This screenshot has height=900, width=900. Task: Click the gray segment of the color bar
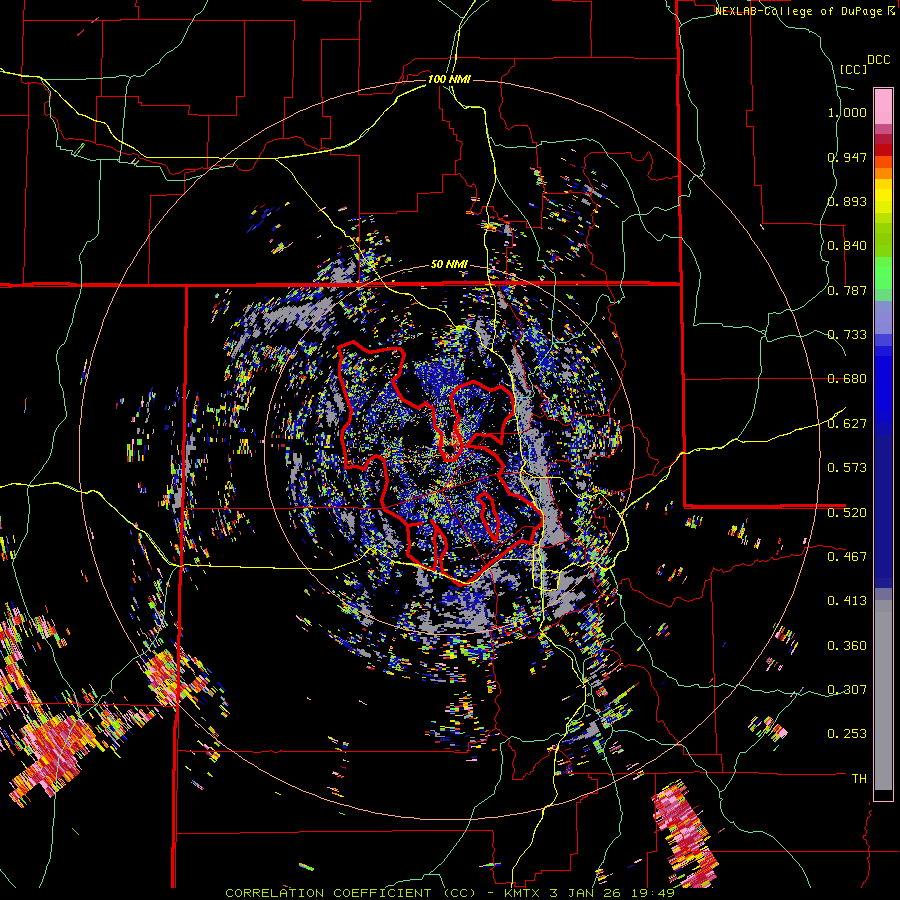[883, 695]
